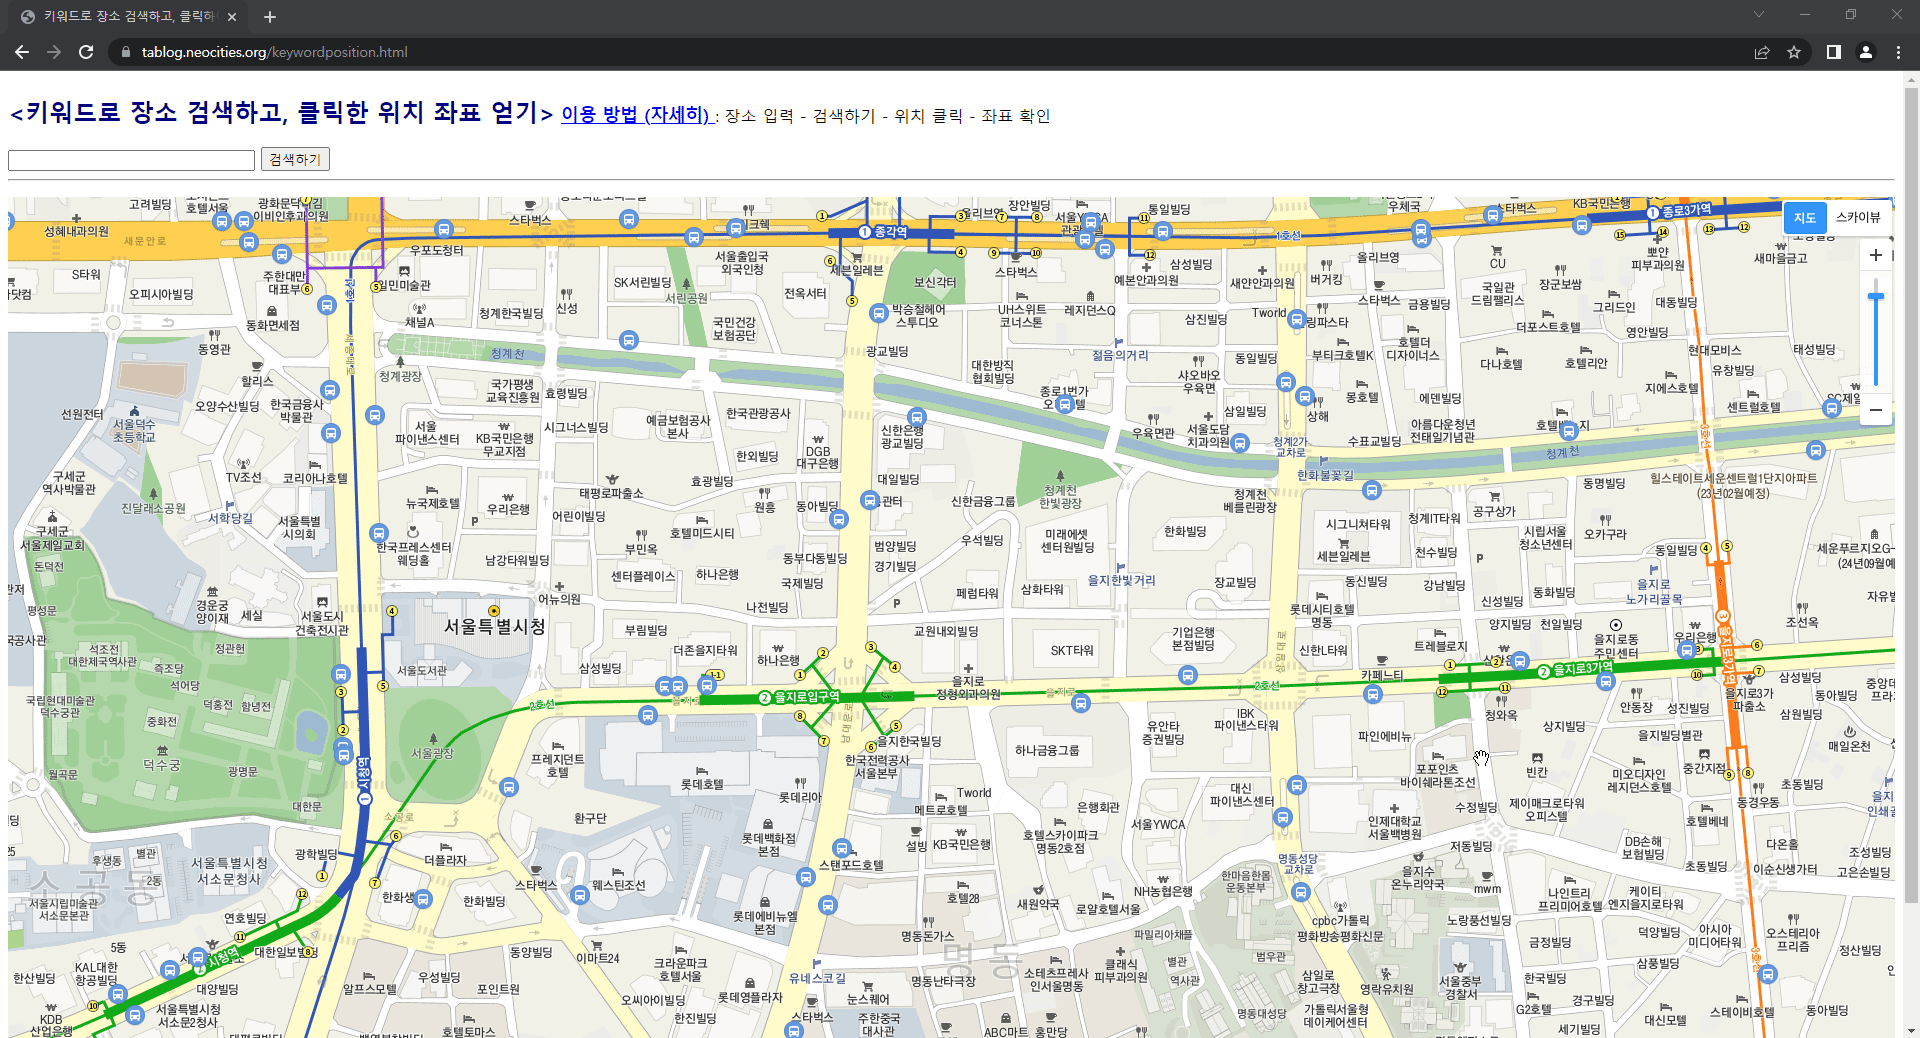Click the 보신각터 landmark label
This screenshot has width=1920, height=1038.
point(935,282)
